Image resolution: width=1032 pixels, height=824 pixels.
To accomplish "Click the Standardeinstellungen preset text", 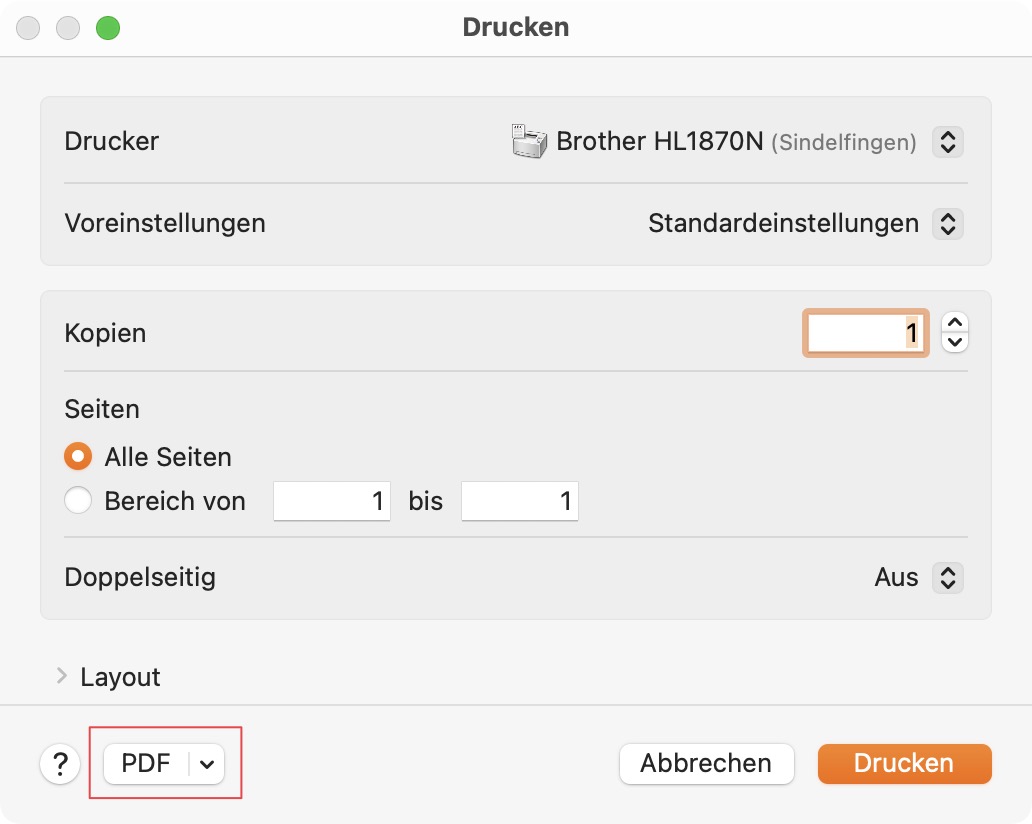I will (x=783, y=224).
